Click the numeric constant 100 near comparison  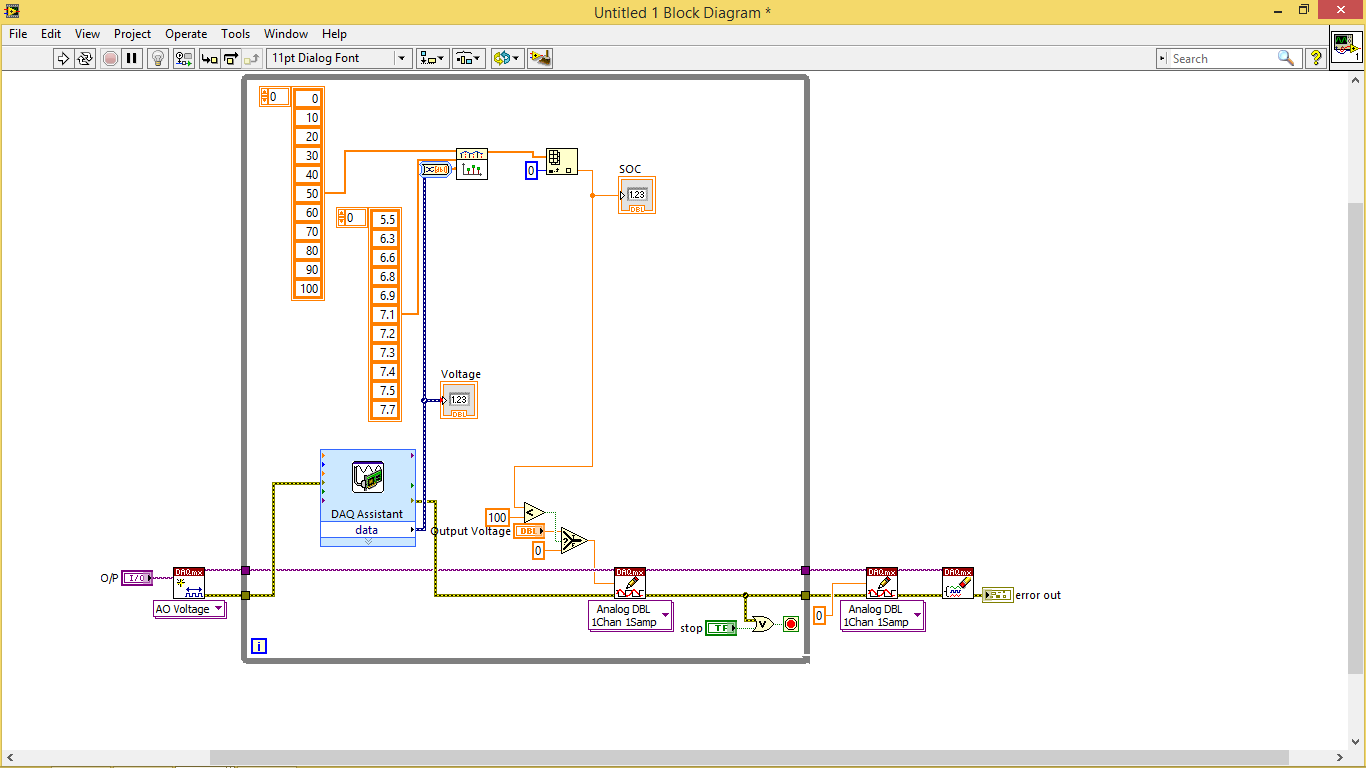497,517
